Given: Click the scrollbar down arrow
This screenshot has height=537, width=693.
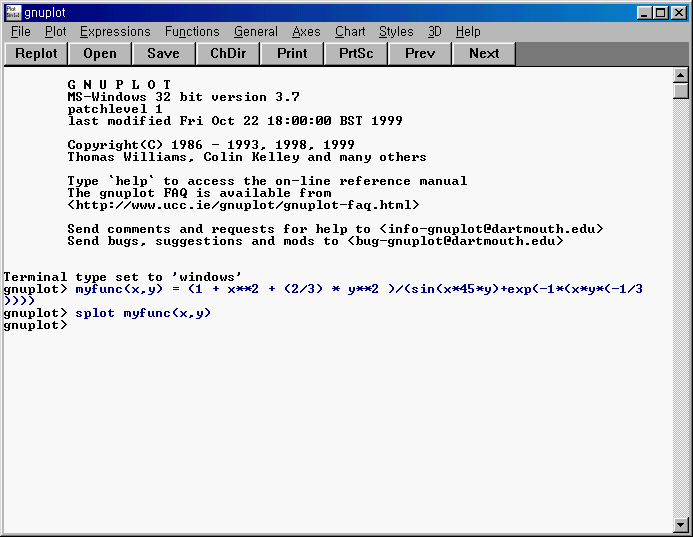Looking at the screenshot, I should pyautogui.click(x=681, y=525).
